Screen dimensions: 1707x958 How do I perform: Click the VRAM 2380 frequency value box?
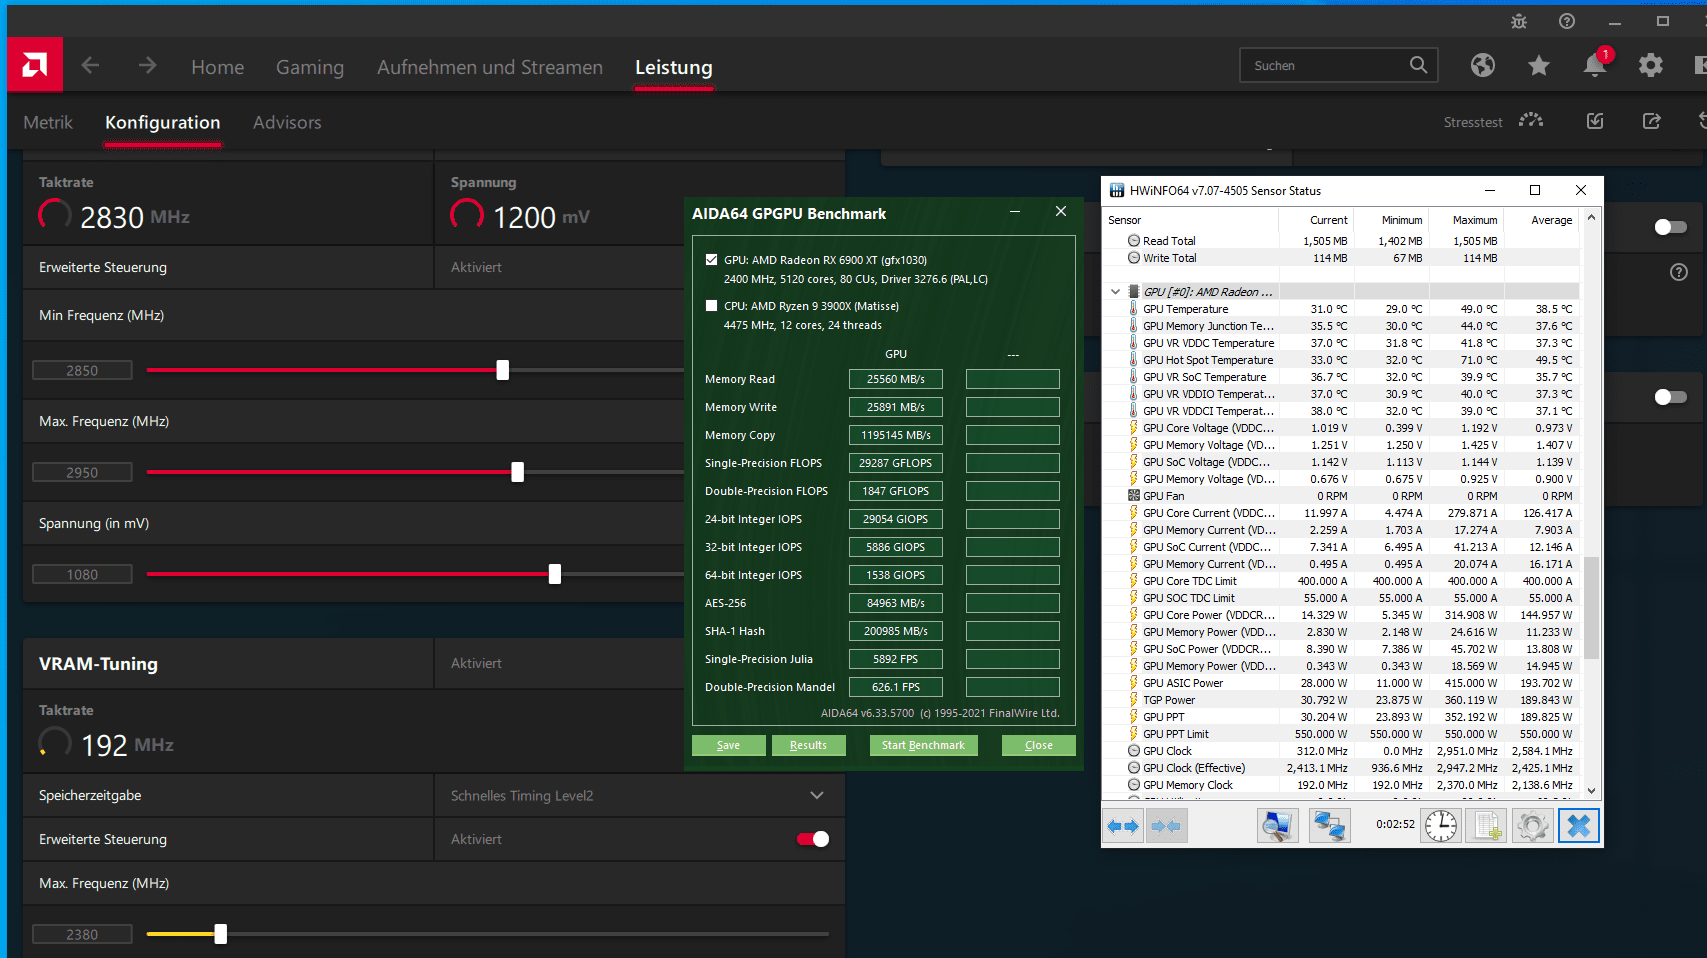coord(82,934)
